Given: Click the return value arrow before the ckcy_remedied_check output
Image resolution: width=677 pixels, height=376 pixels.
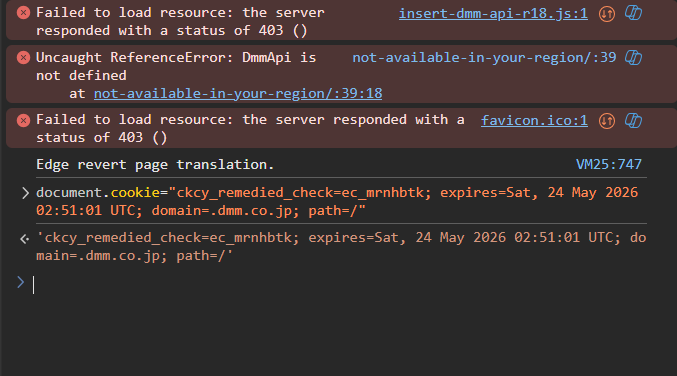Looking at the screenshot, I should pyautogui.click(x=25, y=239).
